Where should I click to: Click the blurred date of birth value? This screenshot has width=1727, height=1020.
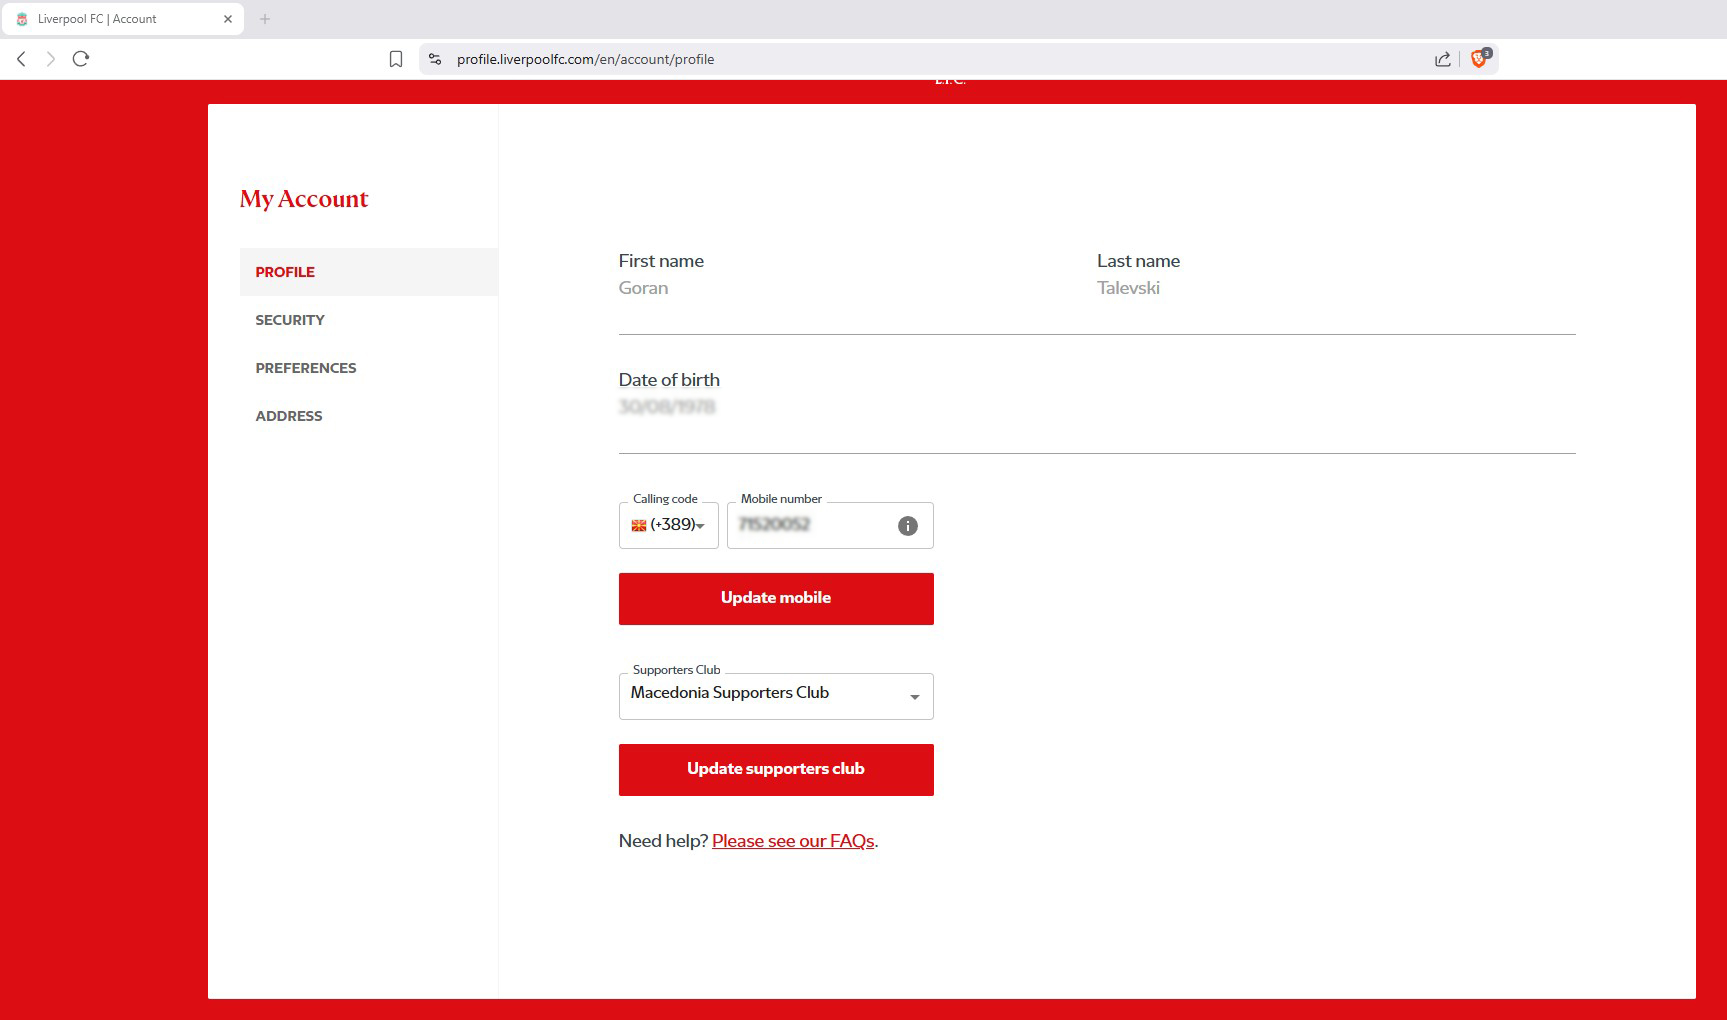point(667,407)
